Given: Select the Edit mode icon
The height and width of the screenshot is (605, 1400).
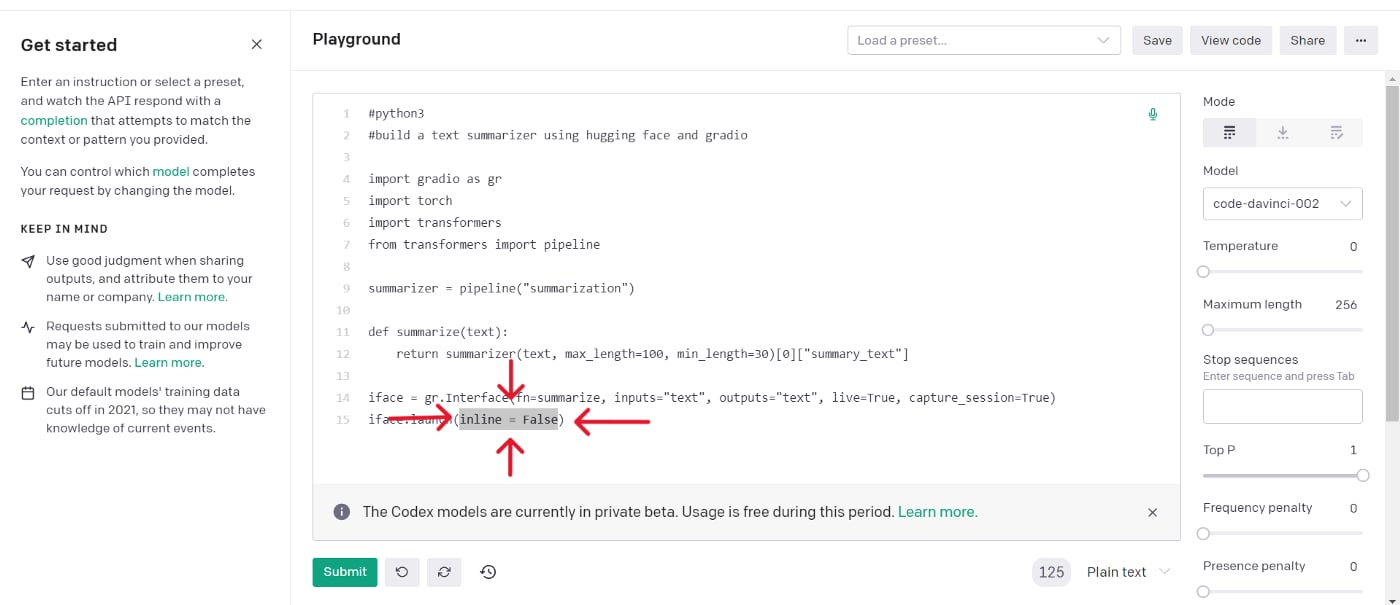Looking at the screenshot, I should (1336, 132).
